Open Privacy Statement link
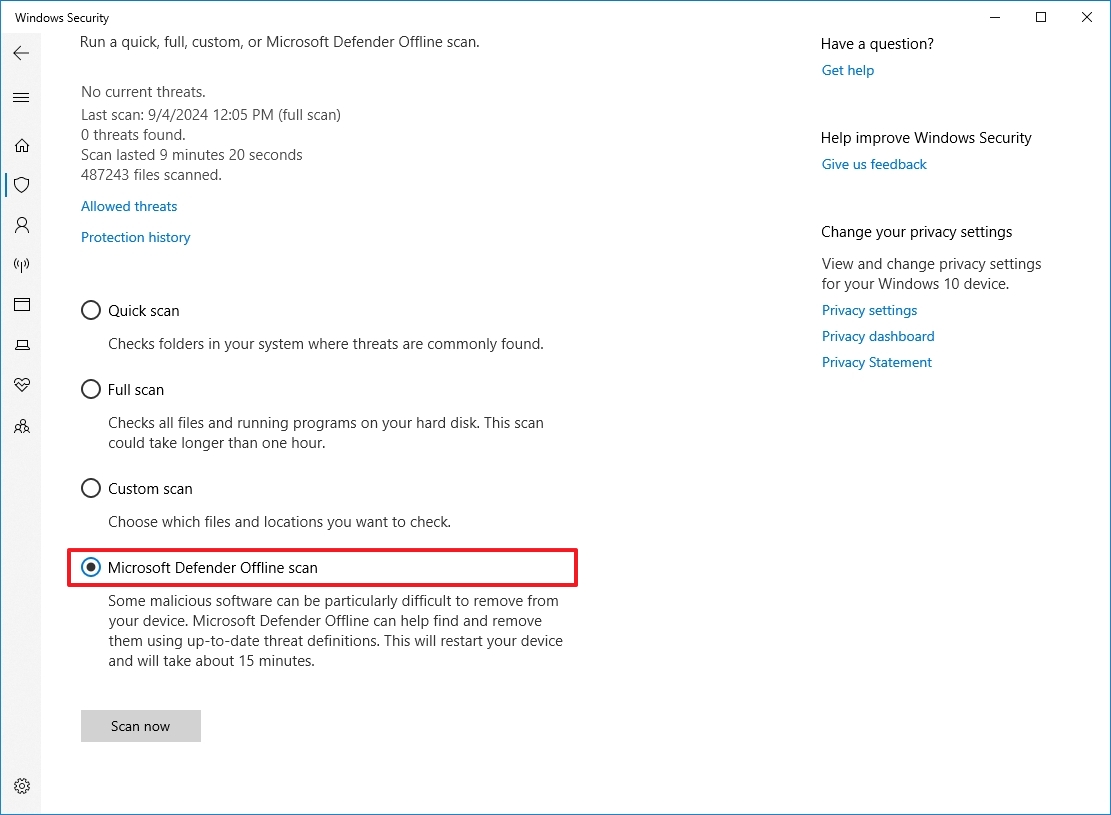Image resolution: width=1111 pixels, height=815 pixels. tap(876, 362)
